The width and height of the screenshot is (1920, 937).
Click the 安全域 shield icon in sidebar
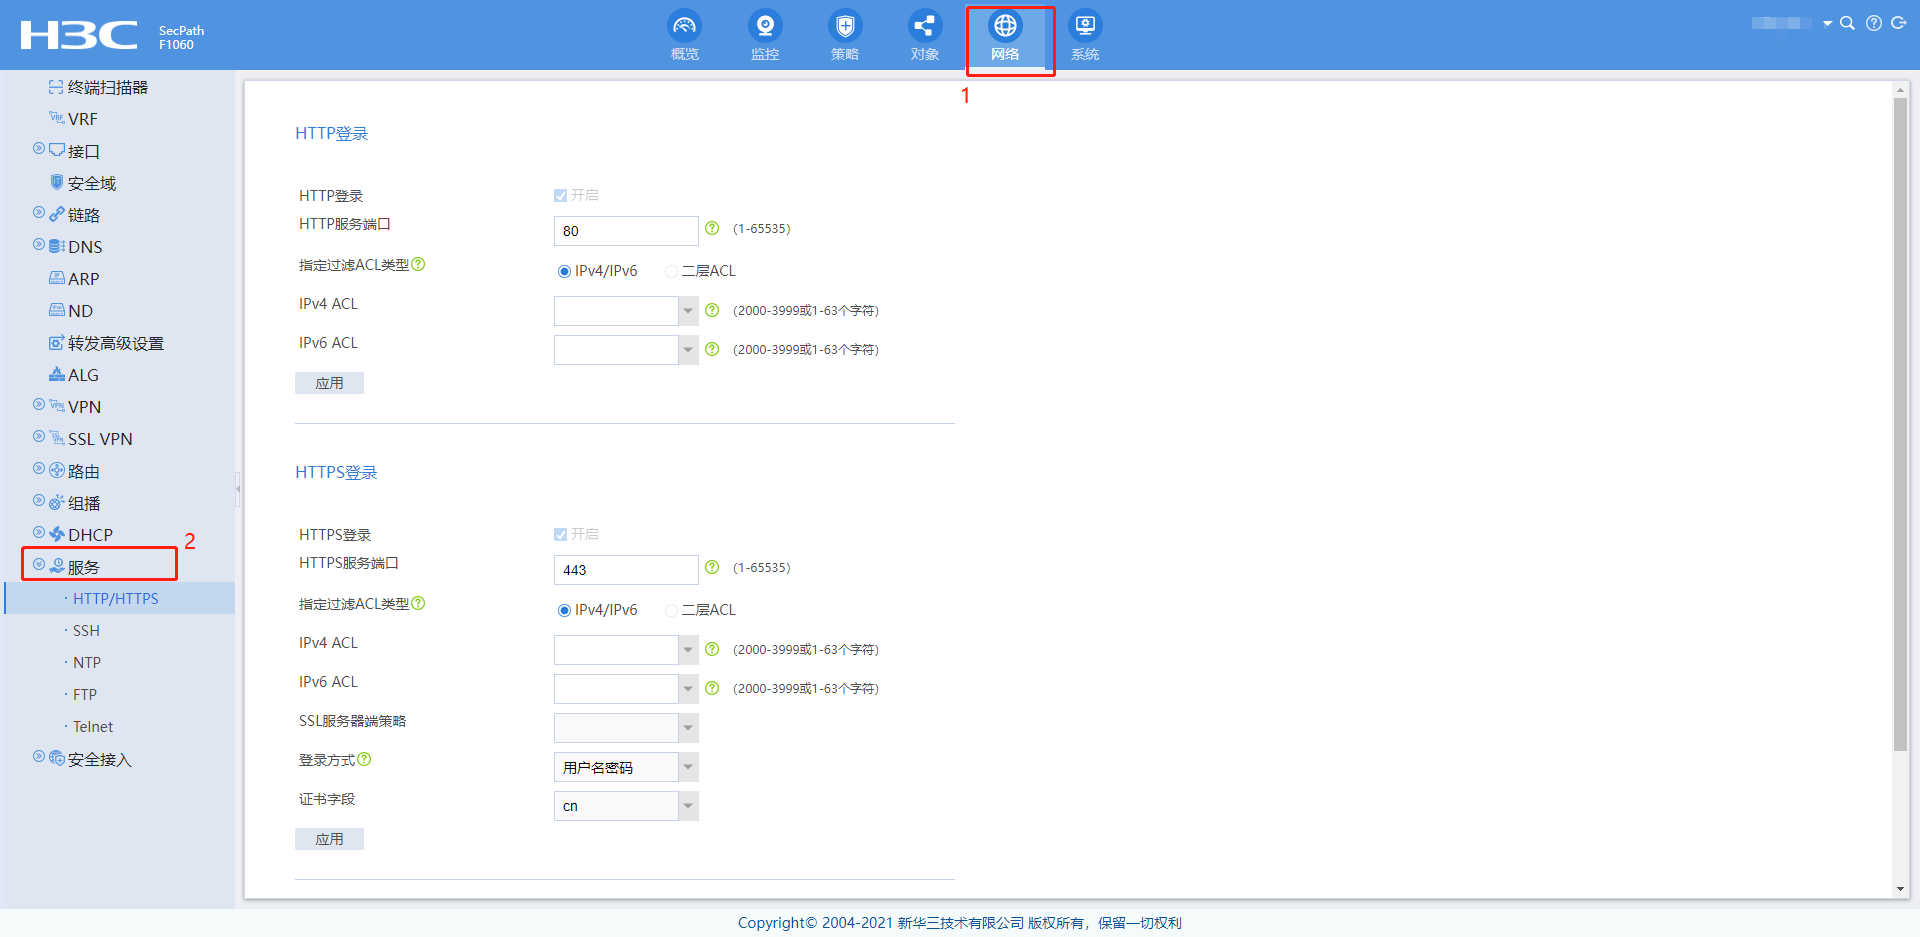[57, 182]
